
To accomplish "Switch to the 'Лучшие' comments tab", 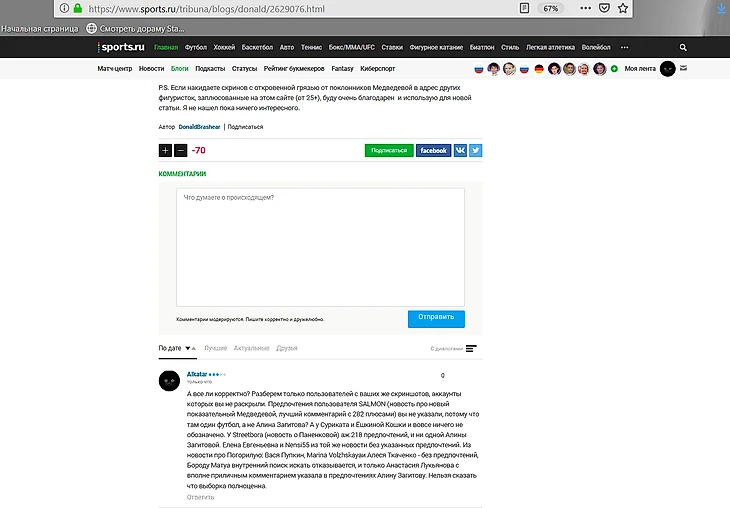I will (x=216, y=348).
